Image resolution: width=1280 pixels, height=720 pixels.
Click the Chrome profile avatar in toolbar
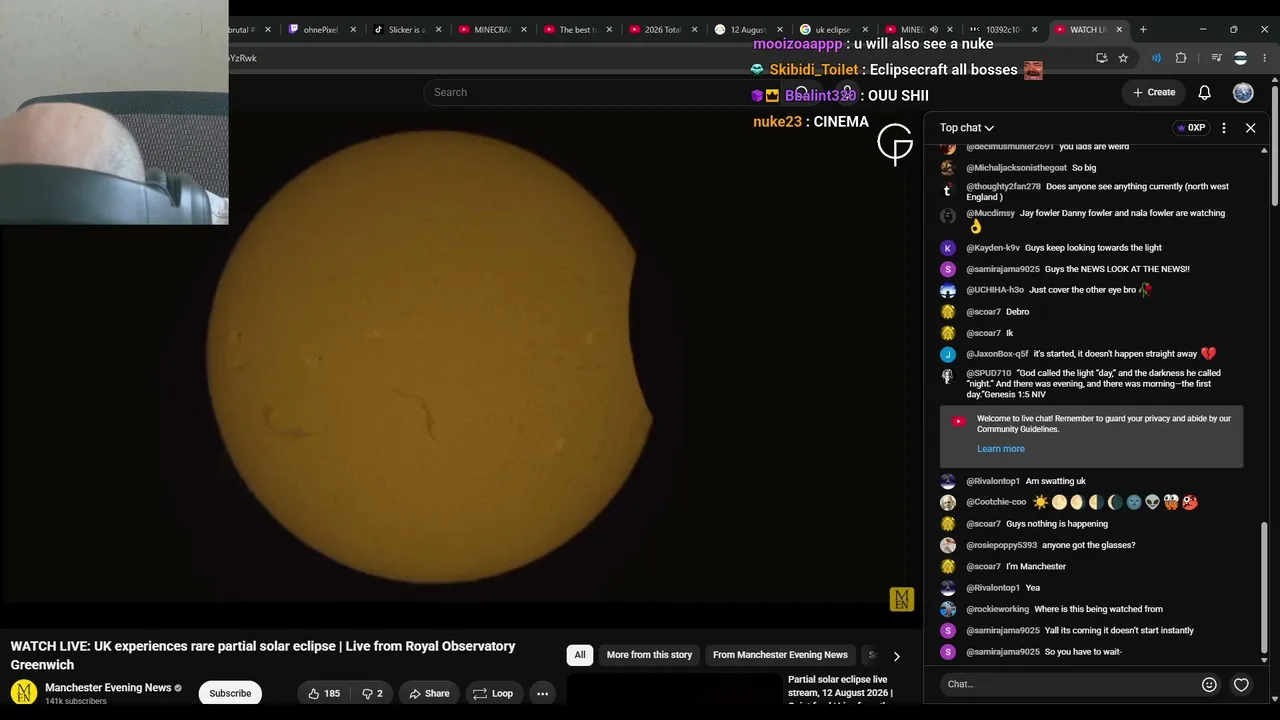click(1241, 58)
